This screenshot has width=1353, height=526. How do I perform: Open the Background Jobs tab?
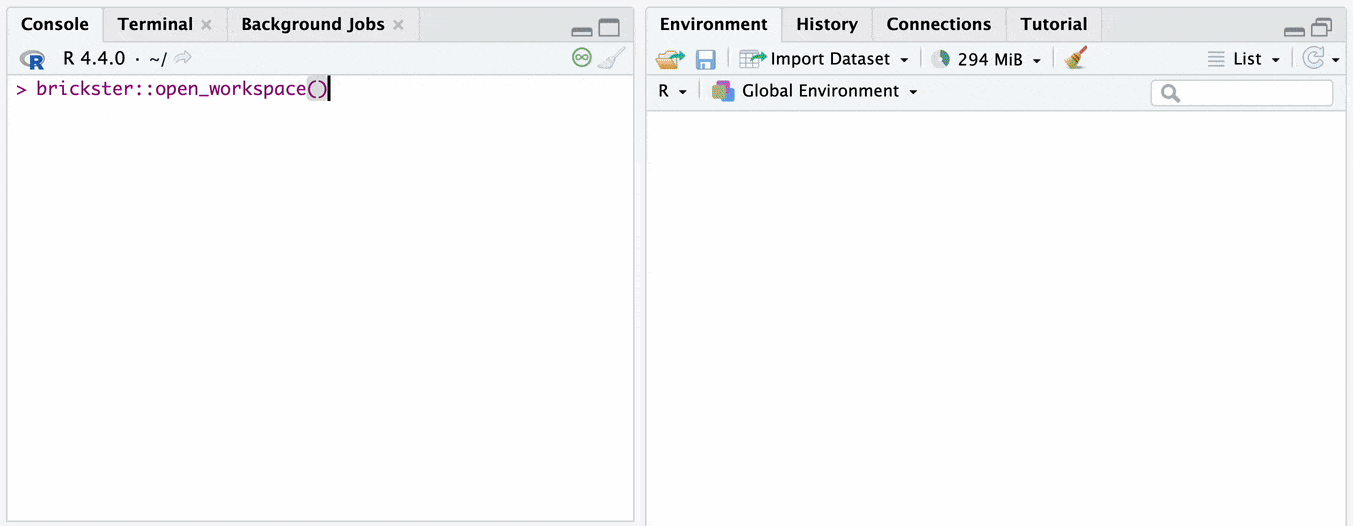click(313, 24)
